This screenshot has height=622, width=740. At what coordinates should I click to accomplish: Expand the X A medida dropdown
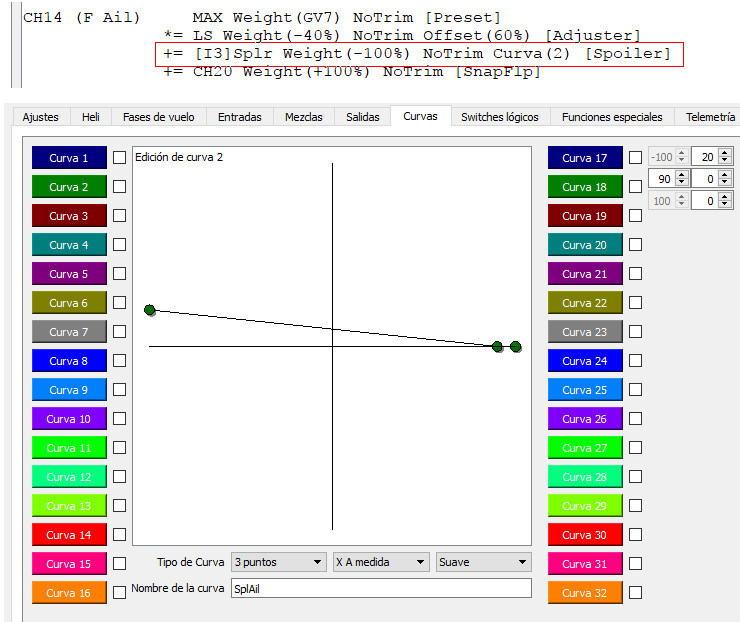pyautogui.click(x=381, y=562)
